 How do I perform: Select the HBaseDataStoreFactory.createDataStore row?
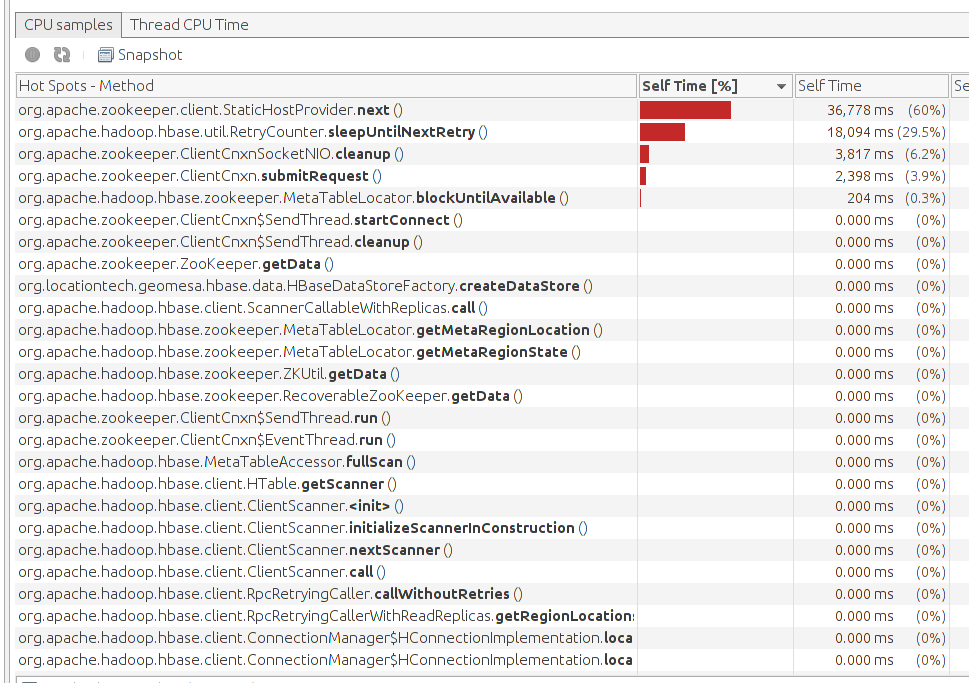[x=305, y=286]
